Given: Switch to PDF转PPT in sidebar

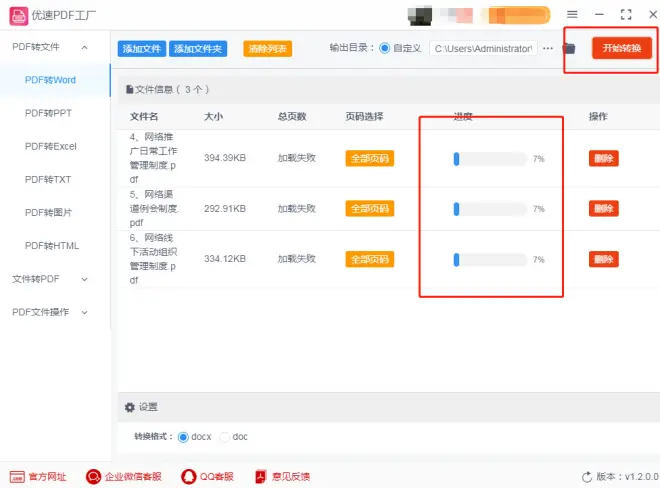Looking at the screenshot, I should 50,113.
